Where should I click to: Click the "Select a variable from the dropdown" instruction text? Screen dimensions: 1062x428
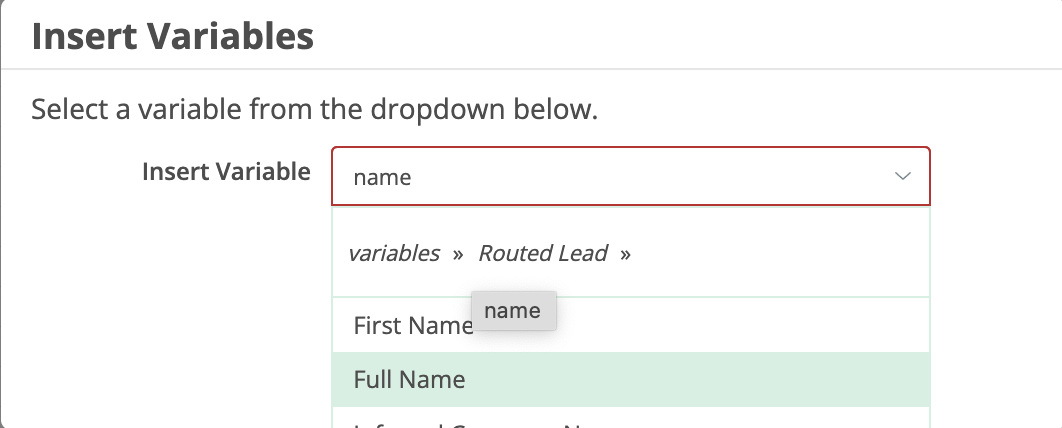click(x=314, y=108)
